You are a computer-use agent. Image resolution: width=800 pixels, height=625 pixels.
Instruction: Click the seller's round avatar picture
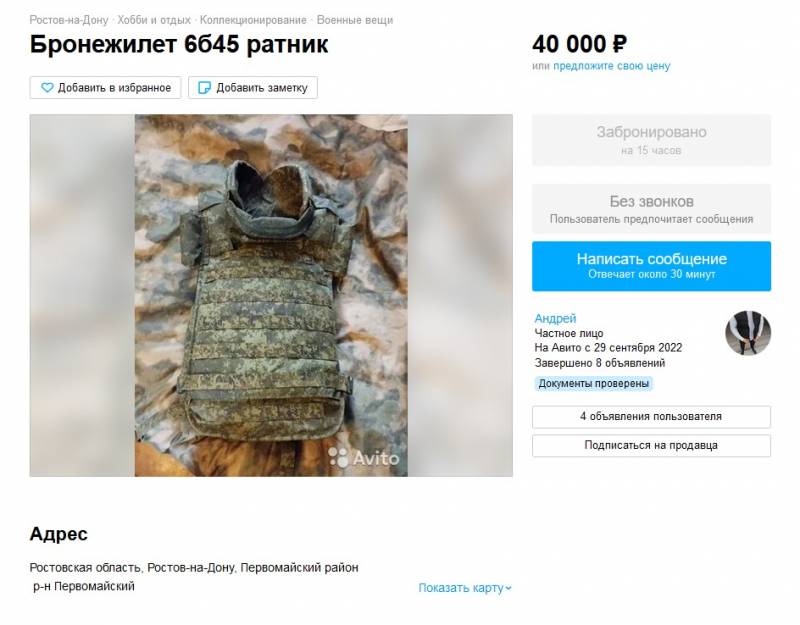tap(748, 333)
